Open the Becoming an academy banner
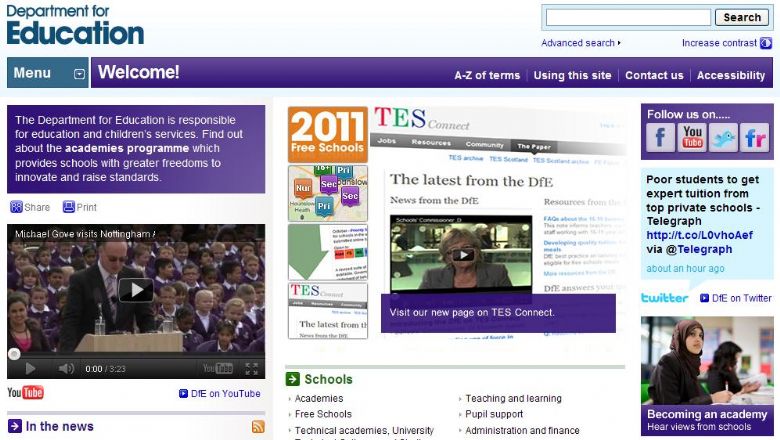 (x=707, y=376)
